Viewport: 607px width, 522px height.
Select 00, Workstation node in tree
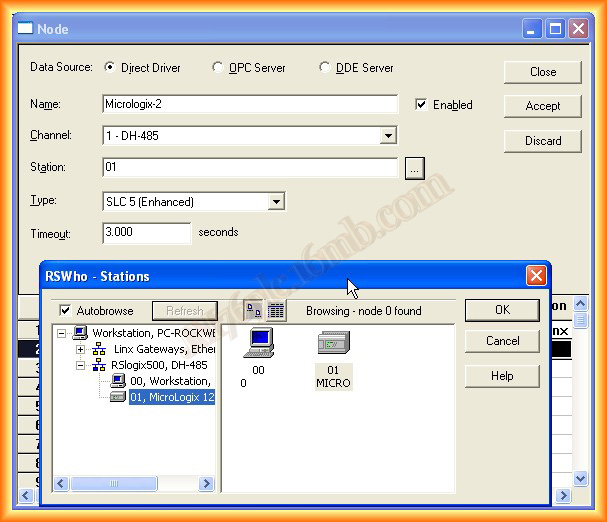[x=168, y=381]
